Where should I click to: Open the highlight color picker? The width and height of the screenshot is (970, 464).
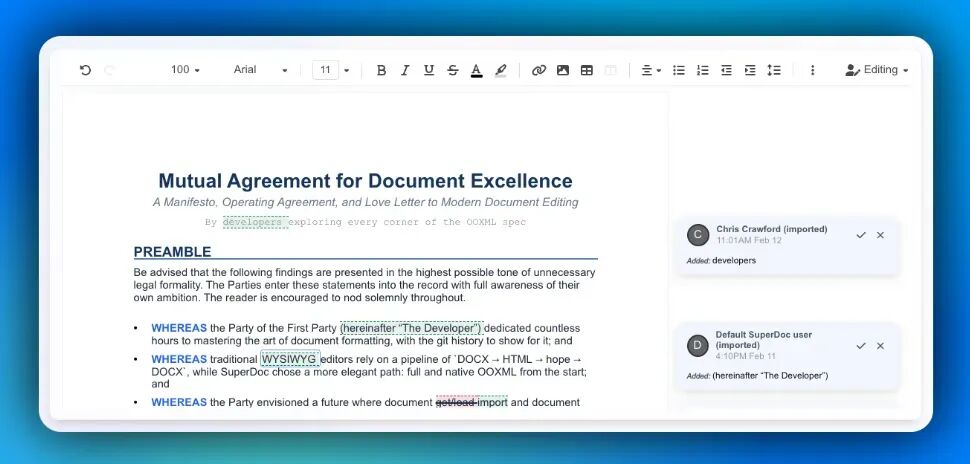pyautogui.click(x=500, y=71)
